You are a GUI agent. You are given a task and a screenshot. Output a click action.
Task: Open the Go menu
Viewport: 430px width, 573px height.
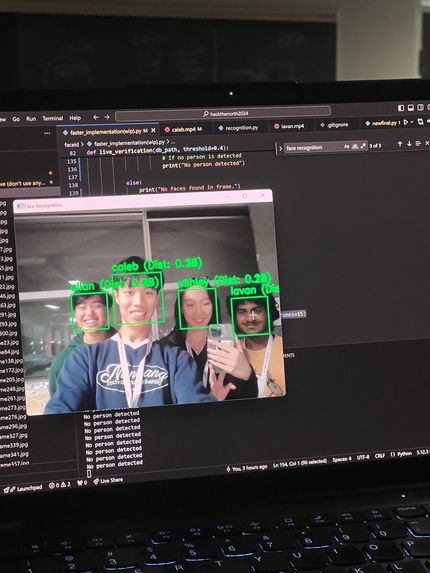pos(16,119)
